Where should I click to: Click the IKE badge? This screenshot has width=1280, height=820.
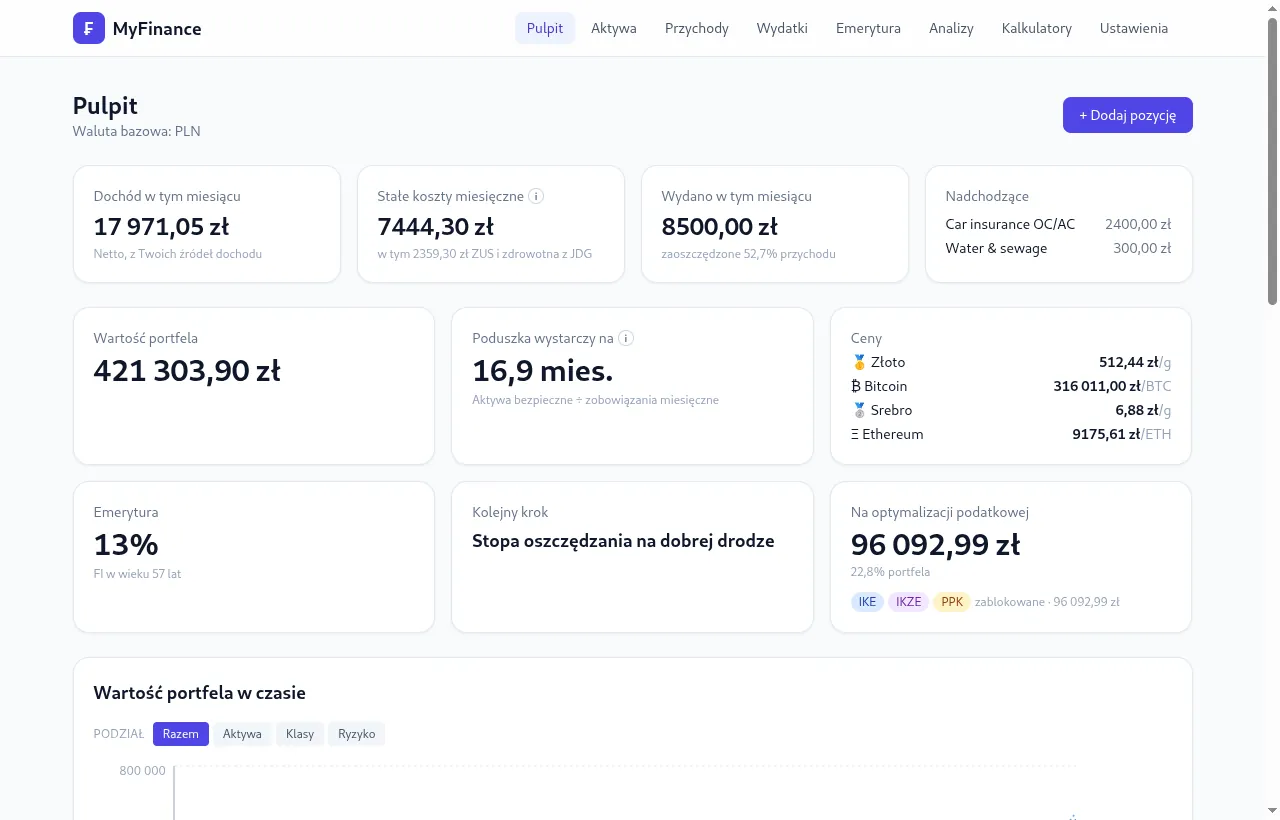[868, 602]
